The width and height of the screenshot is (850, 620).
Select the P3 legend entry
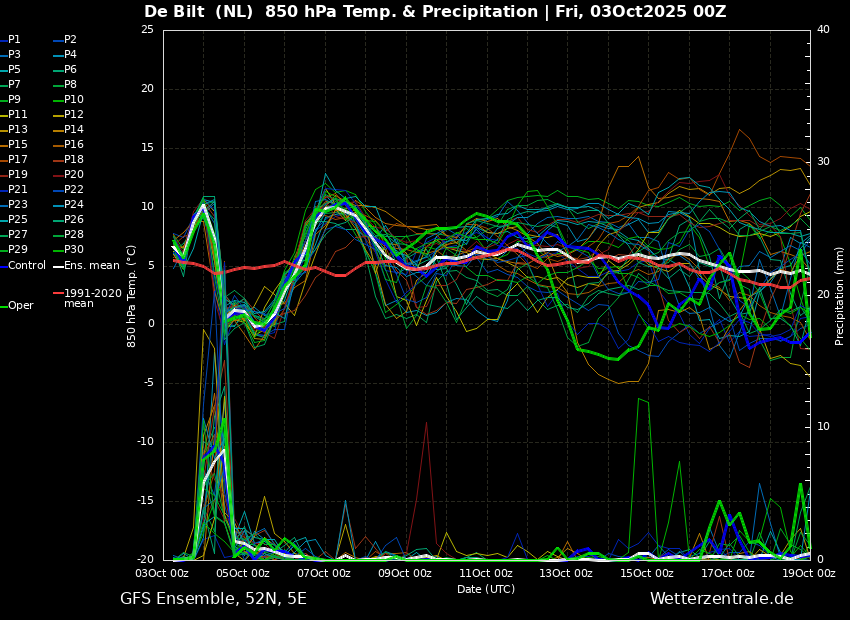10,54
